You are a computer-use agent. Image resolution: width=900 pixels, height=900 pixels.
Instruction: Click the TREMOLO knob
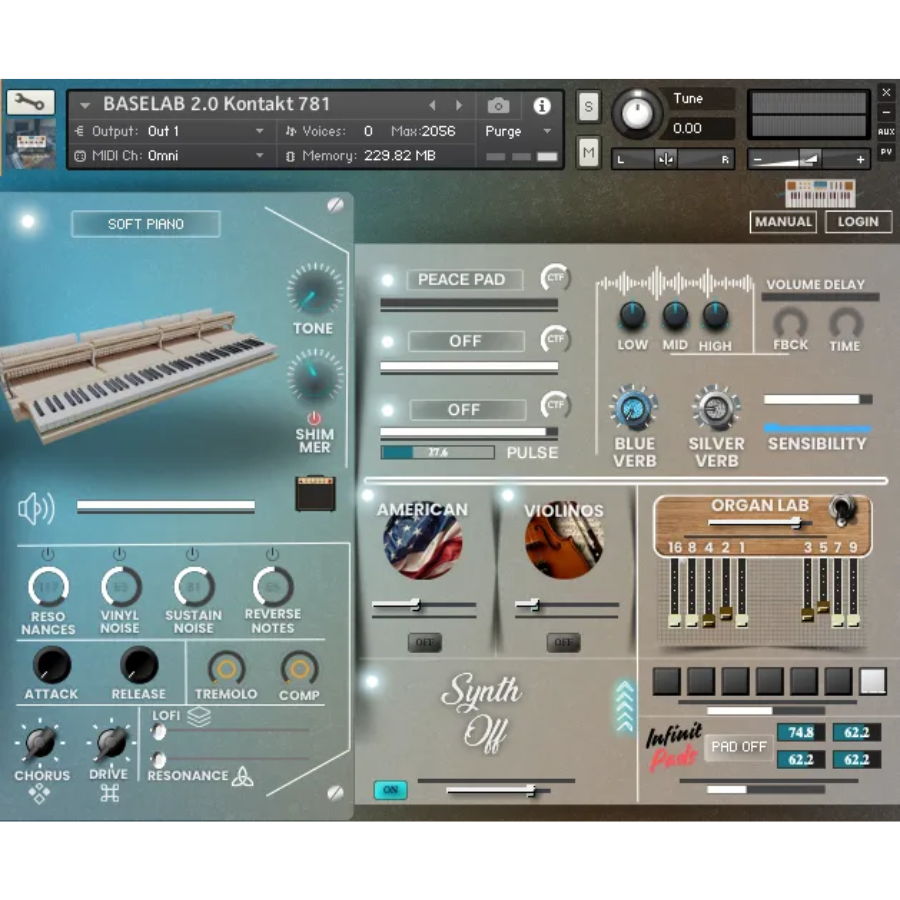click(x=227, y=669)
